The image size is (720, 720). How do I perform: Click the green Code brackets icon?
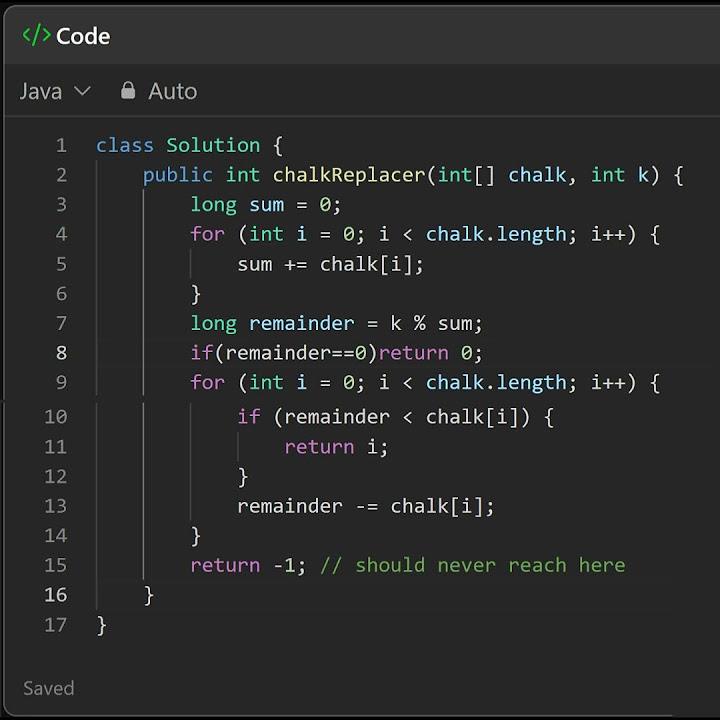point(36,36)
